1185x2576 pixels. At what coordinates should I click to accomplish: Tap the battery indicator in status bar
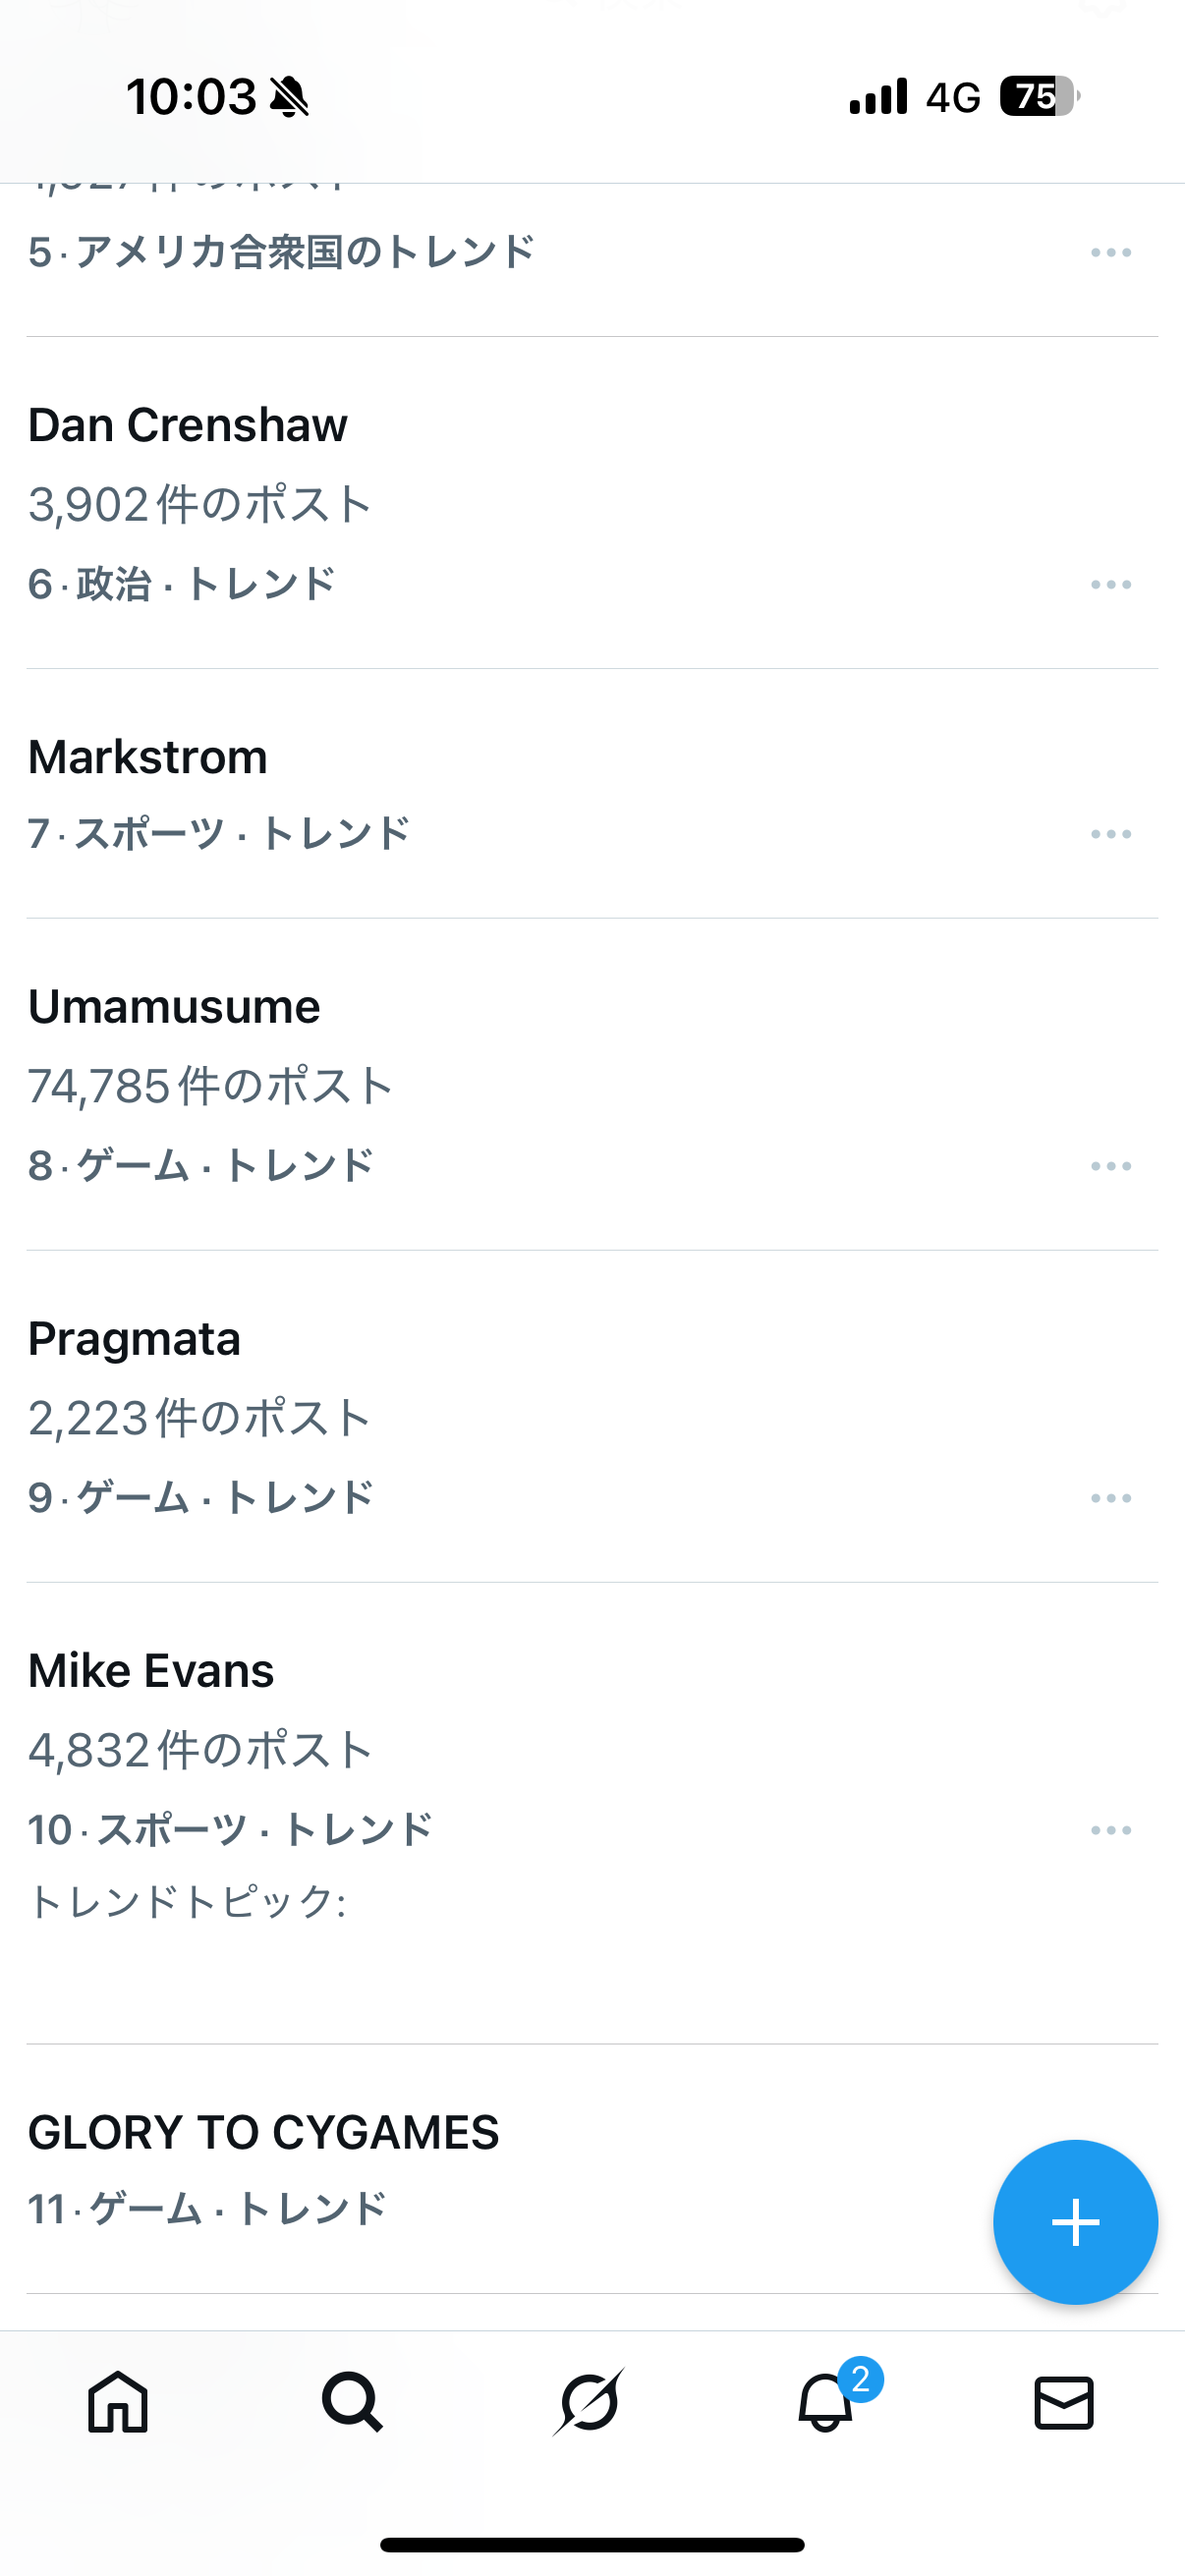pos(1038,97)
